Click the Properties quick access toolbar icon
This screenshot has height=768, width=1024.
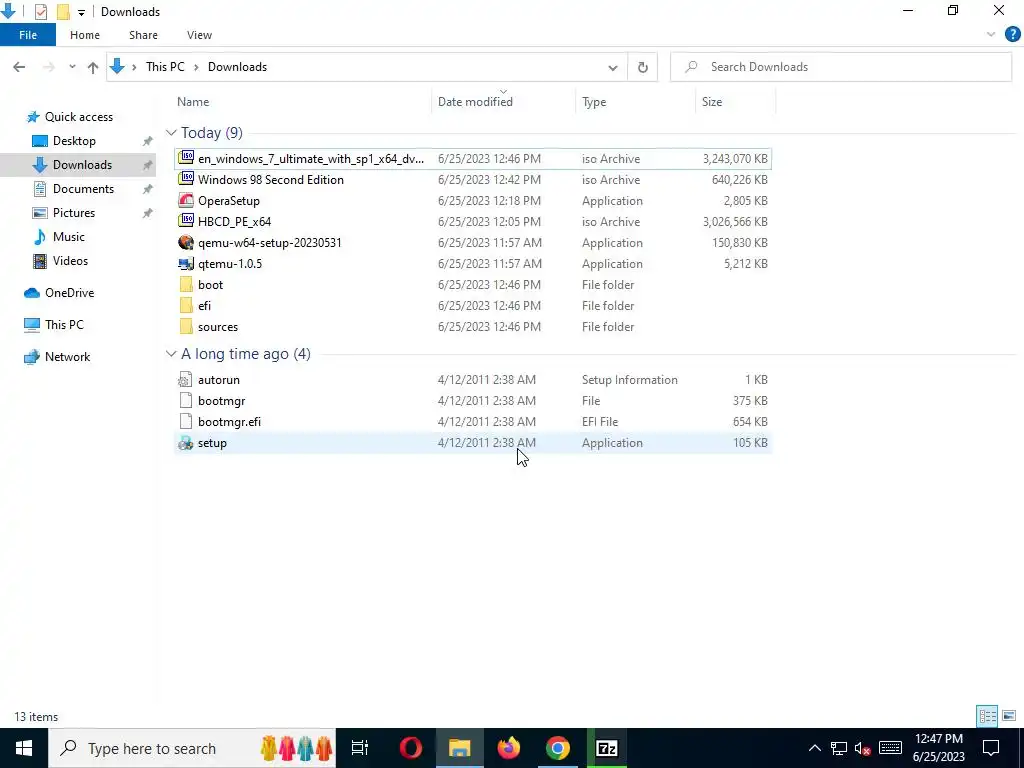(40, 12)
